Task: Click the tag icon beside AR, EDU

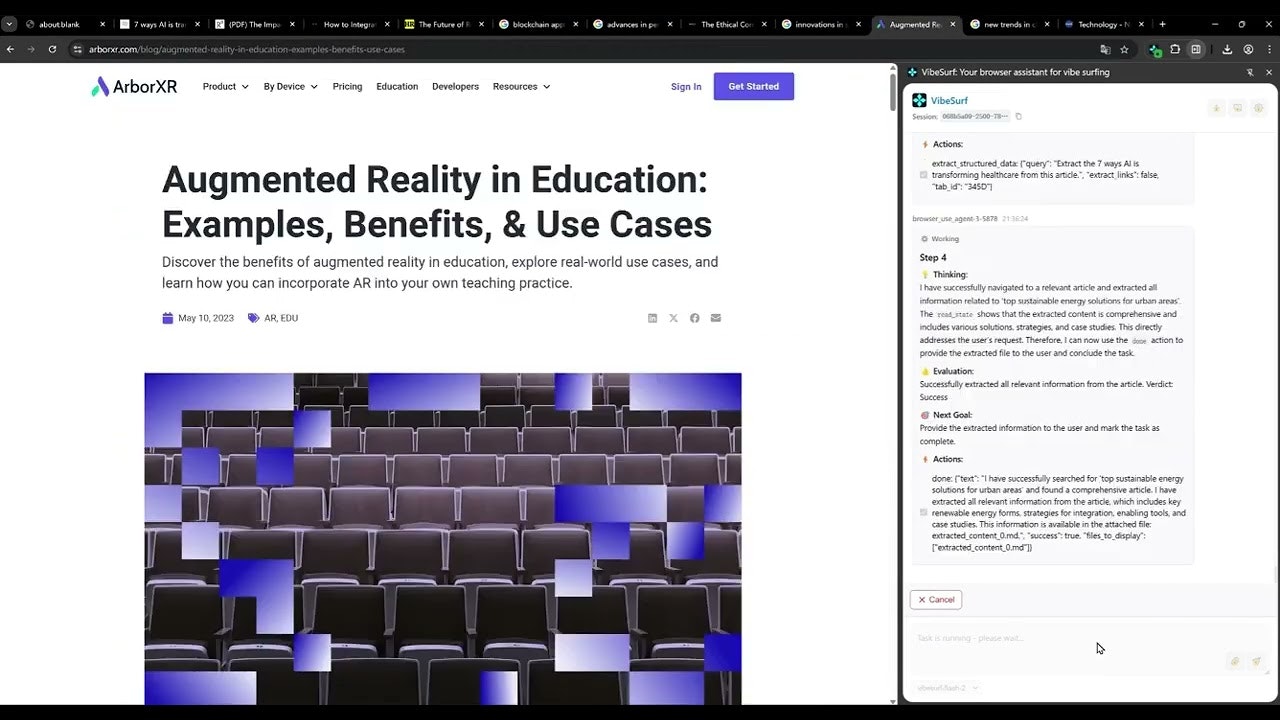Action: (253, 318)
